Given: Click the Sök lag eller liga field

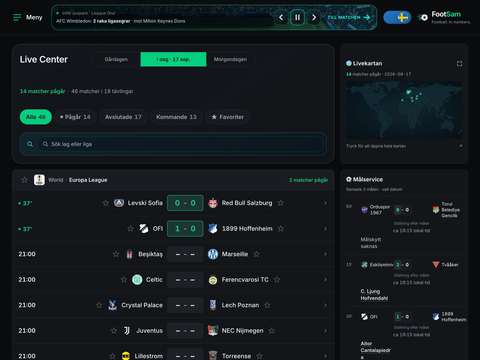Looking at the screenshot, I should [x=181, y=144].
